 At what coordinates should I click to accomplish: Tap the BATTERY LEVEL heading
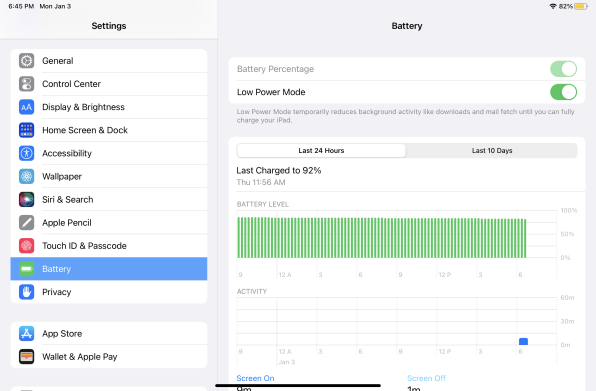[x=263, y=204]
